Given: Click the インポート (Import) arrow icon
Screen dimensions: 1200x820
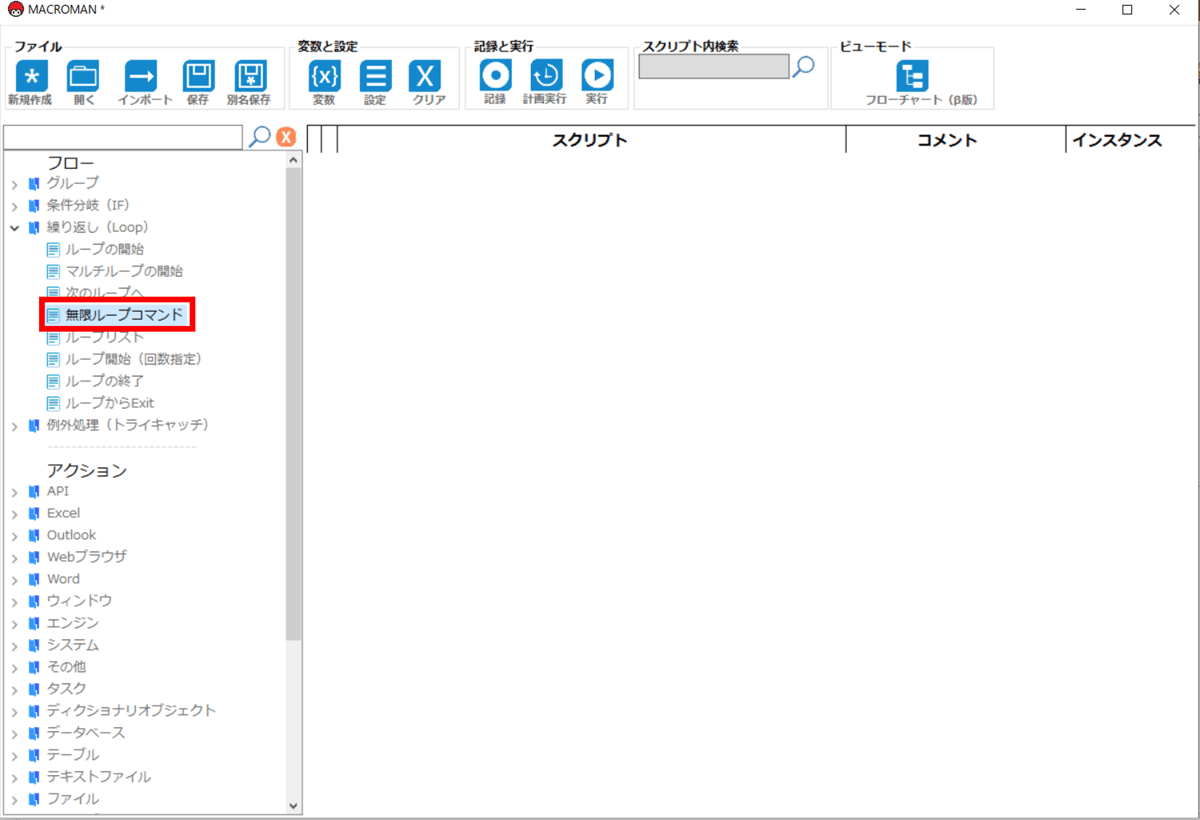Looking at the screenshot, I should point(141,76).
